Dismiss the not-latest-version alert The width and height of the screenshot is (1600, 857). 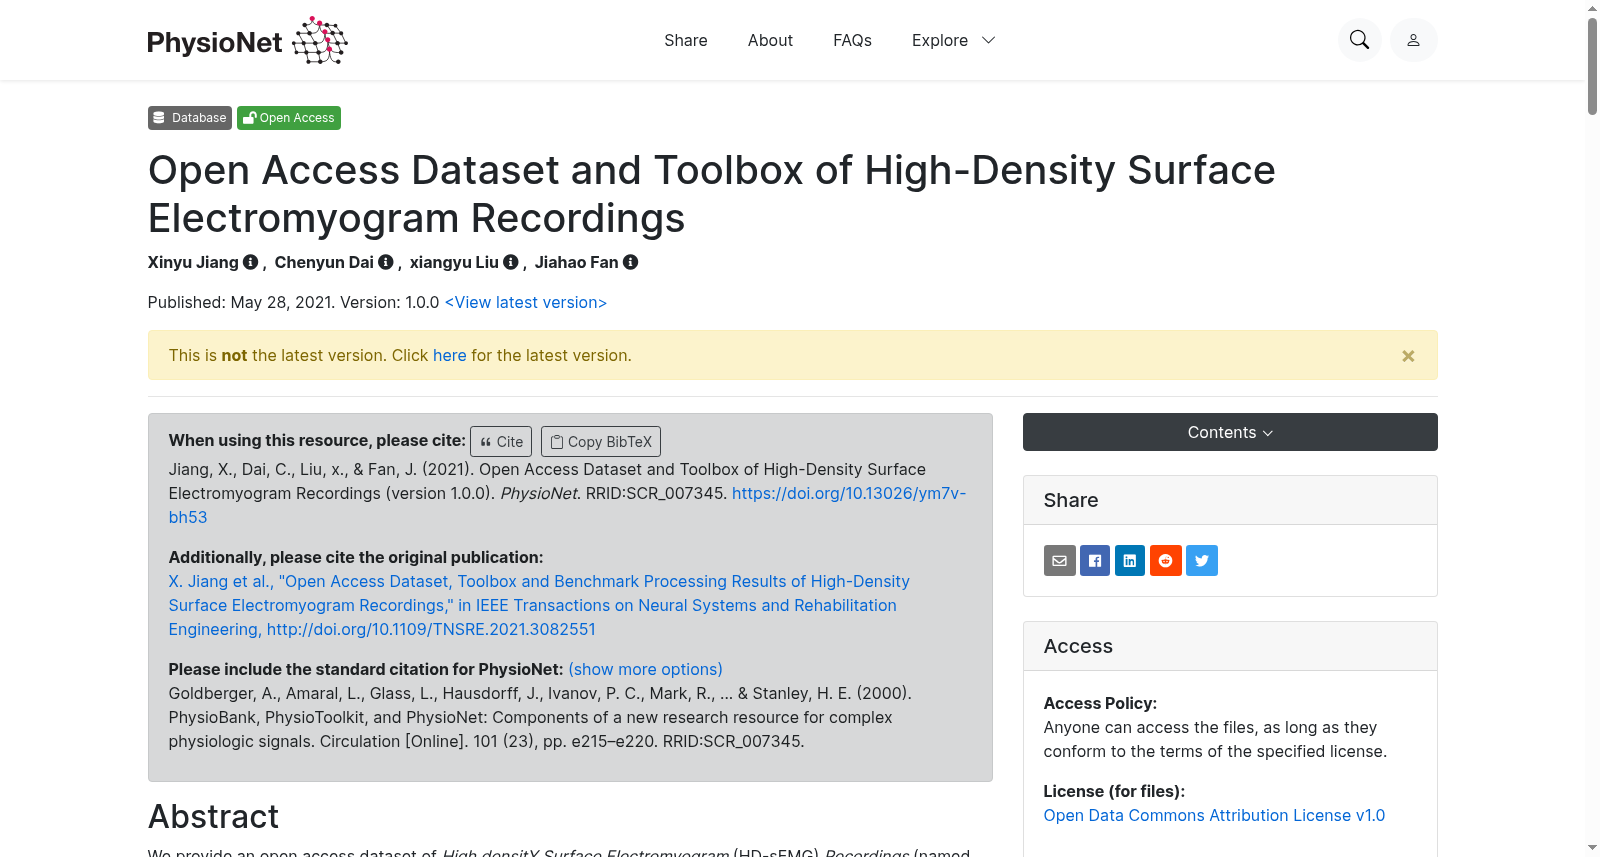coord(1408,356)
